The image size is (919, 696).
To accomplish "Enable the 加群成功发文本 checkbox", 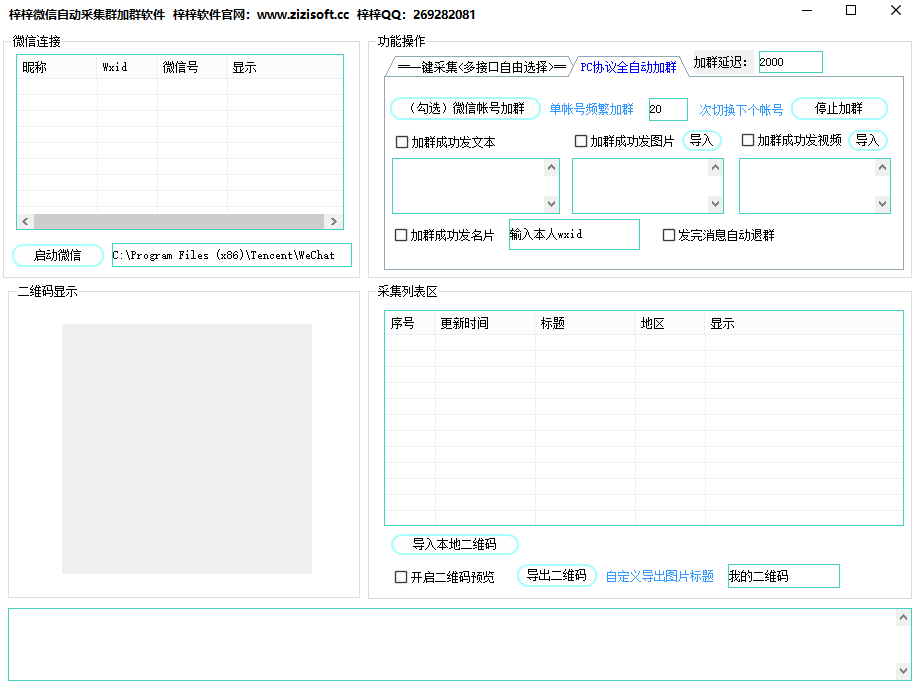I will pyautogui.click(x=402, y=142).
